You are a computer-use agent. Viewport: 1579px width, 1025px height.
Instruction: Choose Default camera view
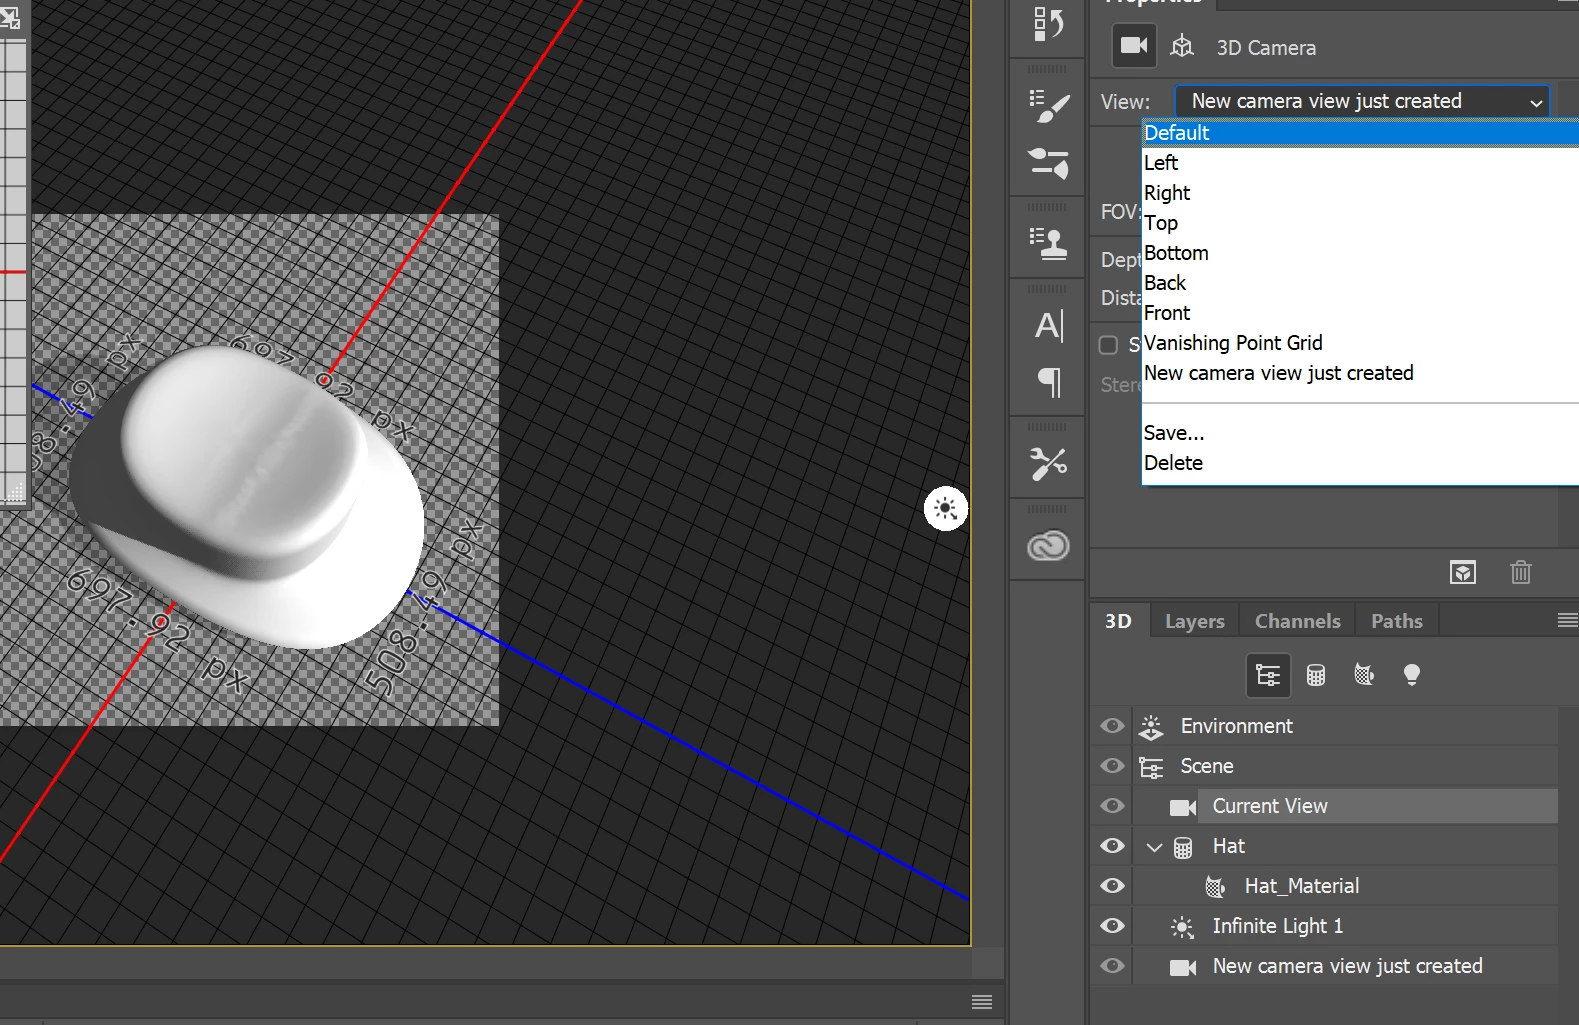pos(1360,133)
